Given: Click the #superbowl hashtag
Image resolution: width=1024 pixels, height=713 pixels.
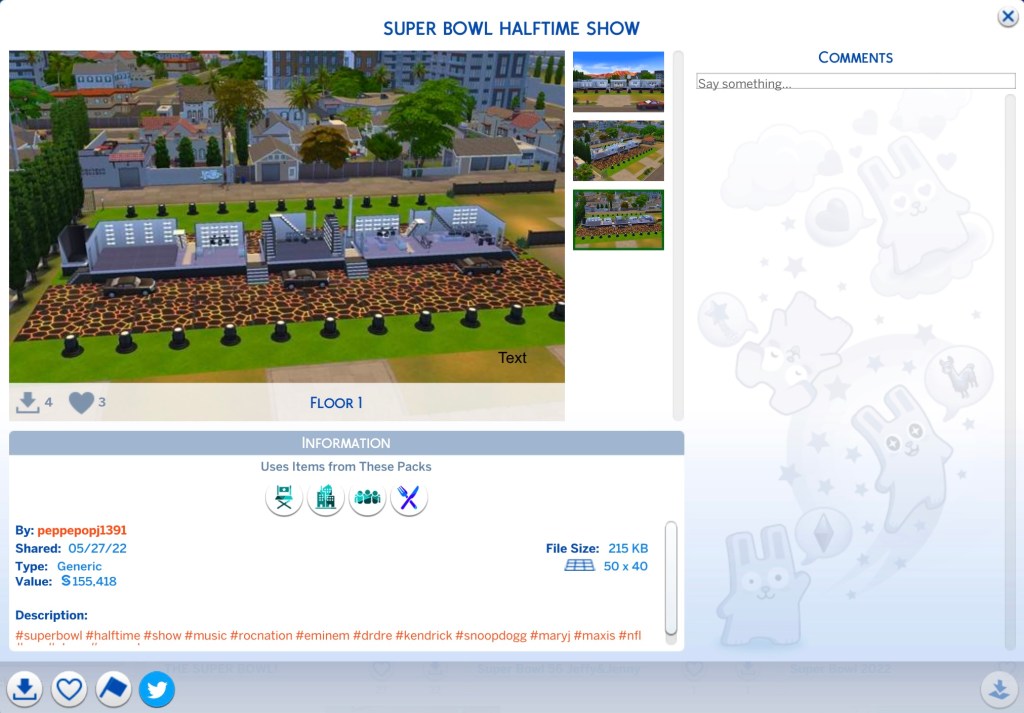Looking at the screenshot, I should click(x=48, y=636).
